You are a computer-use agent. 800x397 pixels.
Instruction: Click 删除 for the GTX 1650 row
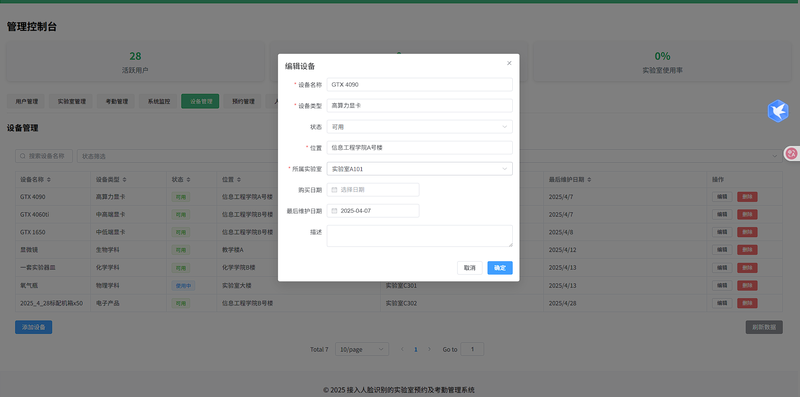click(x=747, y=232)
